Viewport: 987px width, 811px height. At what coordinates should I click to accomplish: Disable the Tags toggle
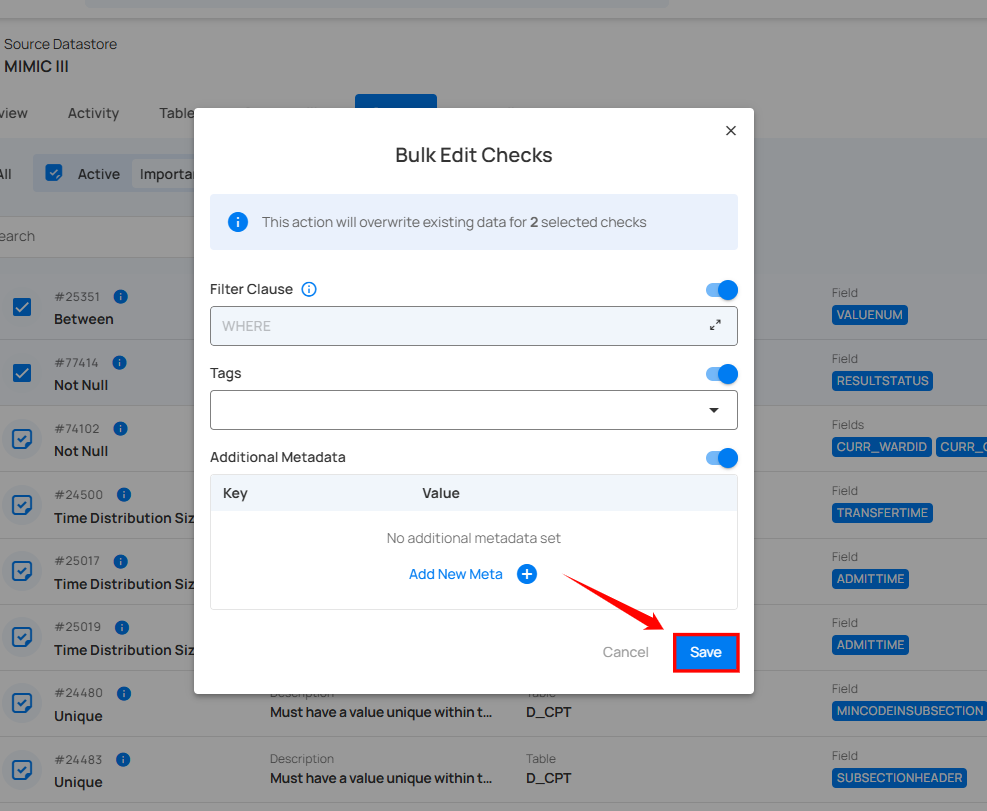721,374
